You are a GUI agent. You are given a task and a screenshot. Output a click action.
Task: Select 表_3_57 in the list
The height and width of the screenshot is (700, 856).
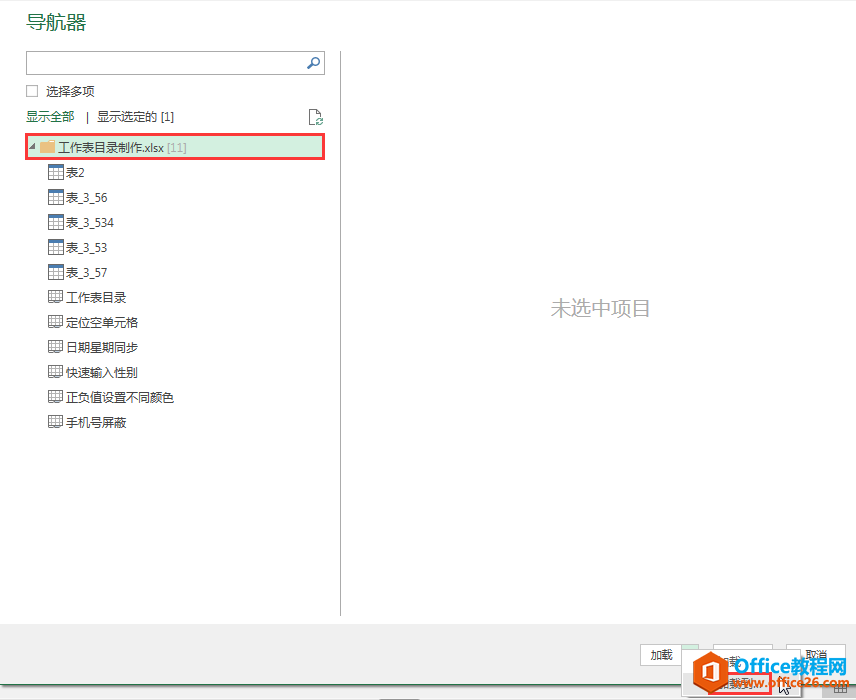pos(78,272)
